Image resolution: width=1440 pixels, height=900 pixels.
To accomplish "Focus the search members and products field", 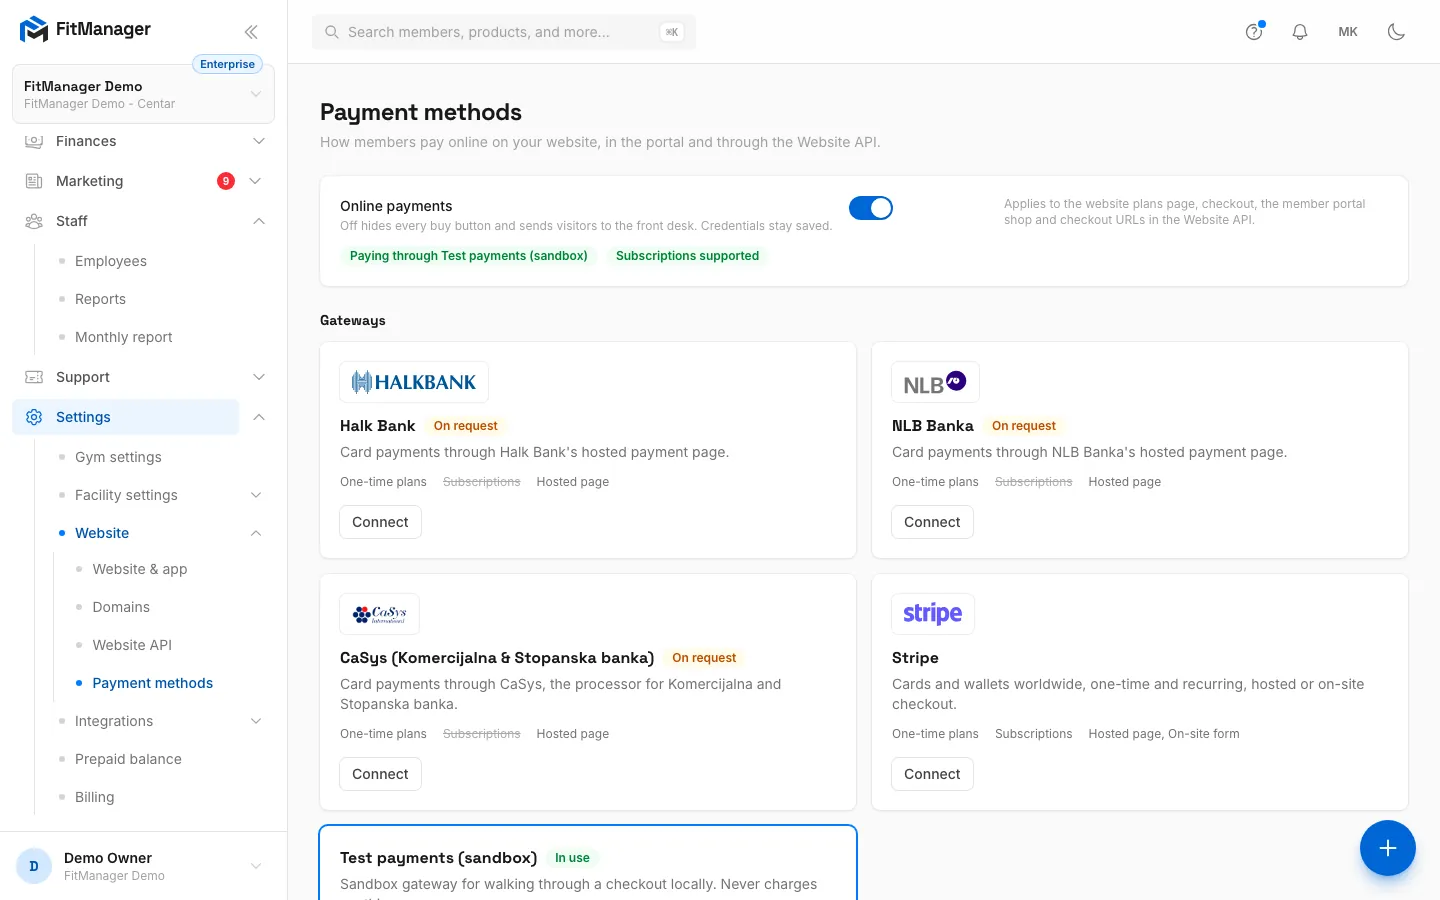I will [x=504, y=32].
